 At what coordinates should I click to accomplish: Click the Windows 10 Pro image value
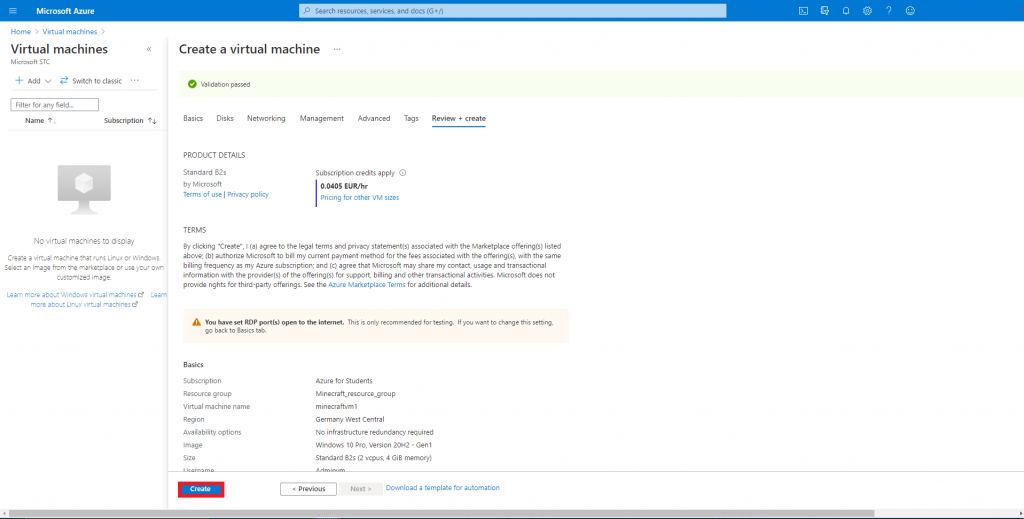[x=374, y=445]
